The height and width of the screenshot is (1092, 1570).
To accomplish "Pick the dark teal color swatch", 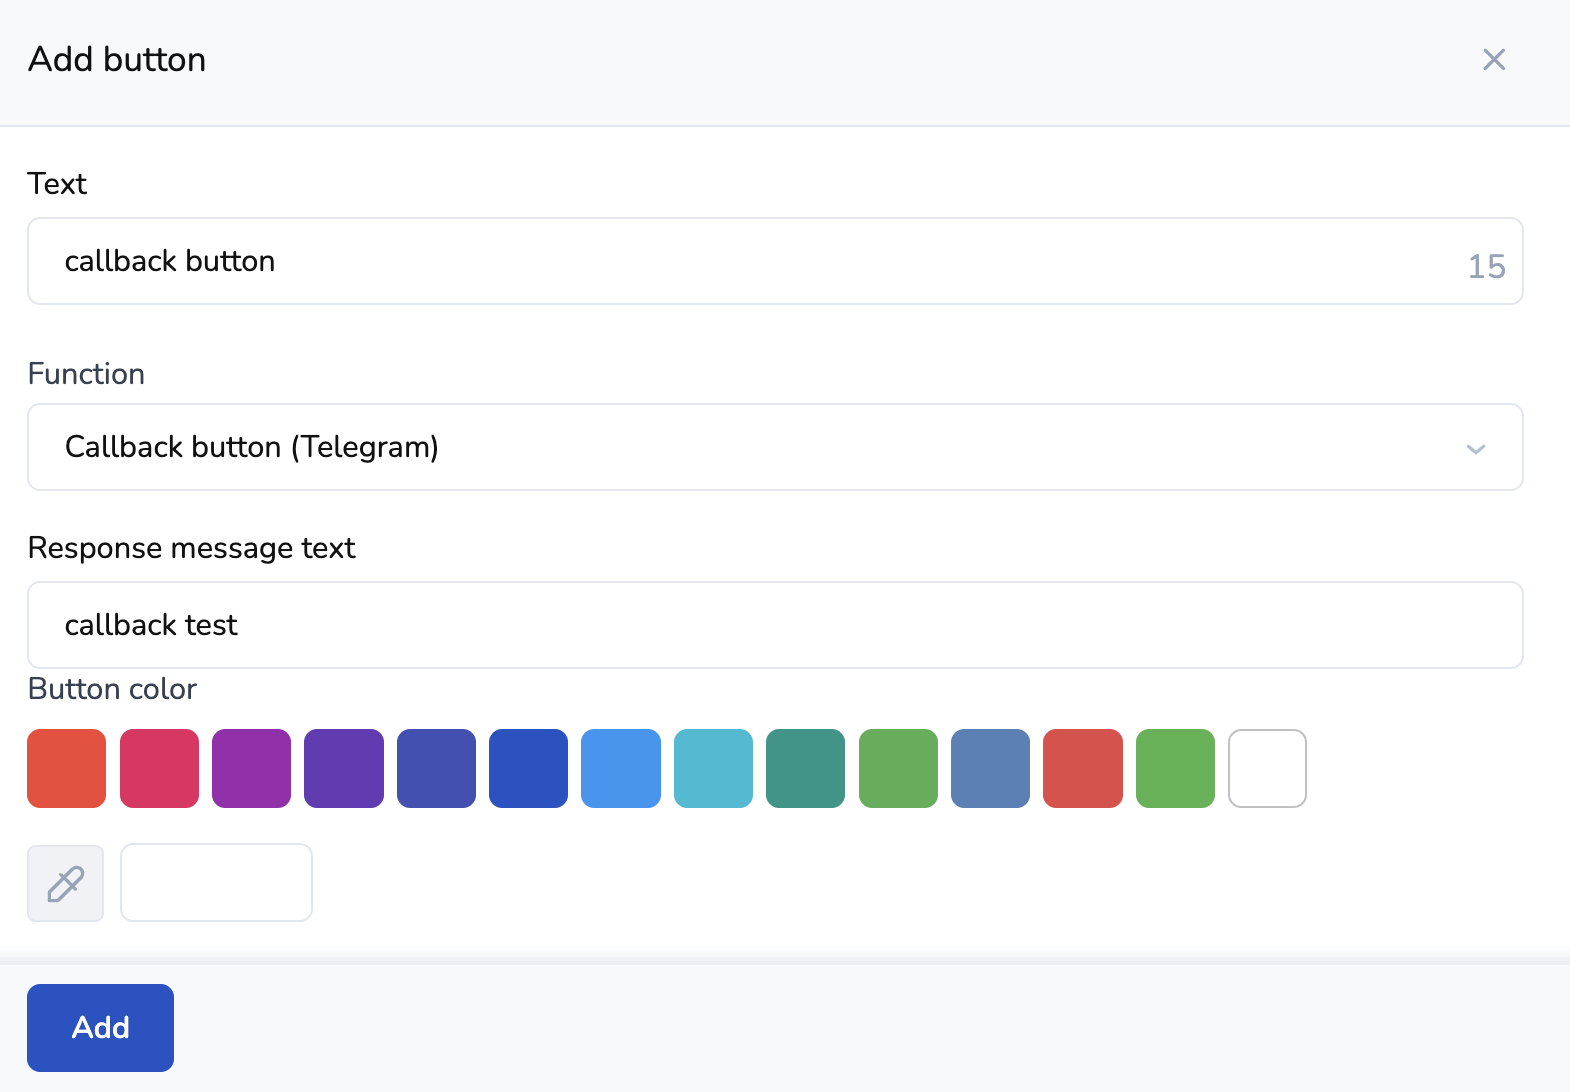I will tap(805, 768).
